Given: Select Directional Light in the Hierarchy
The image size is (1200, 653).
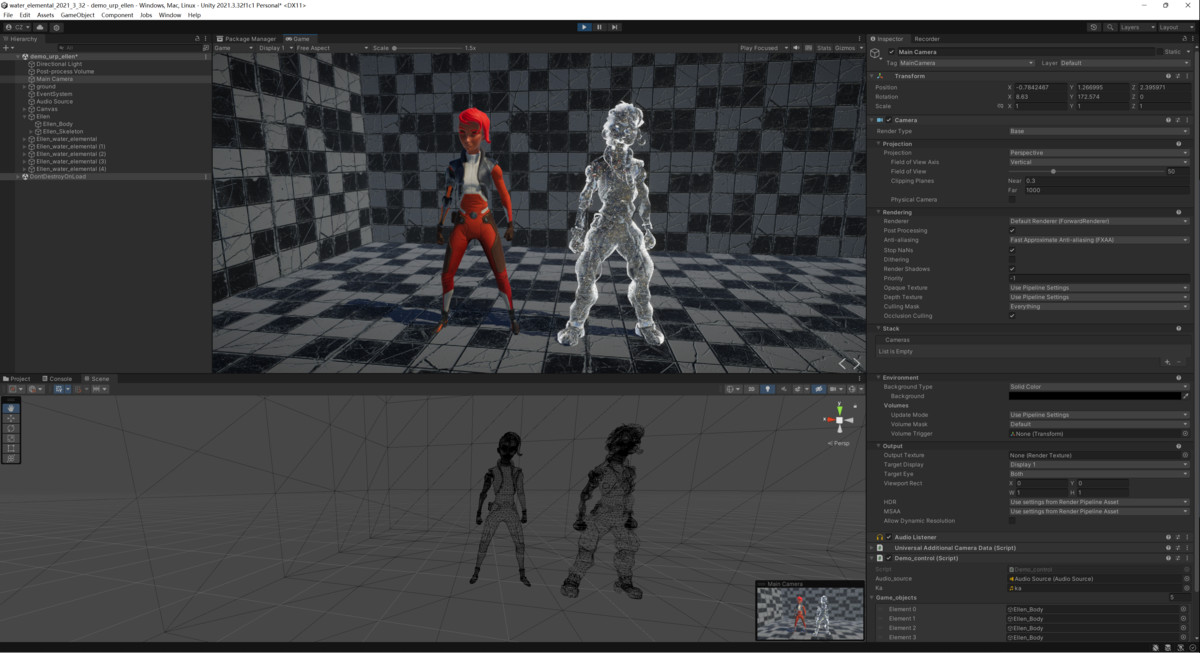Looking at the screenshot, I should point(59,64).
